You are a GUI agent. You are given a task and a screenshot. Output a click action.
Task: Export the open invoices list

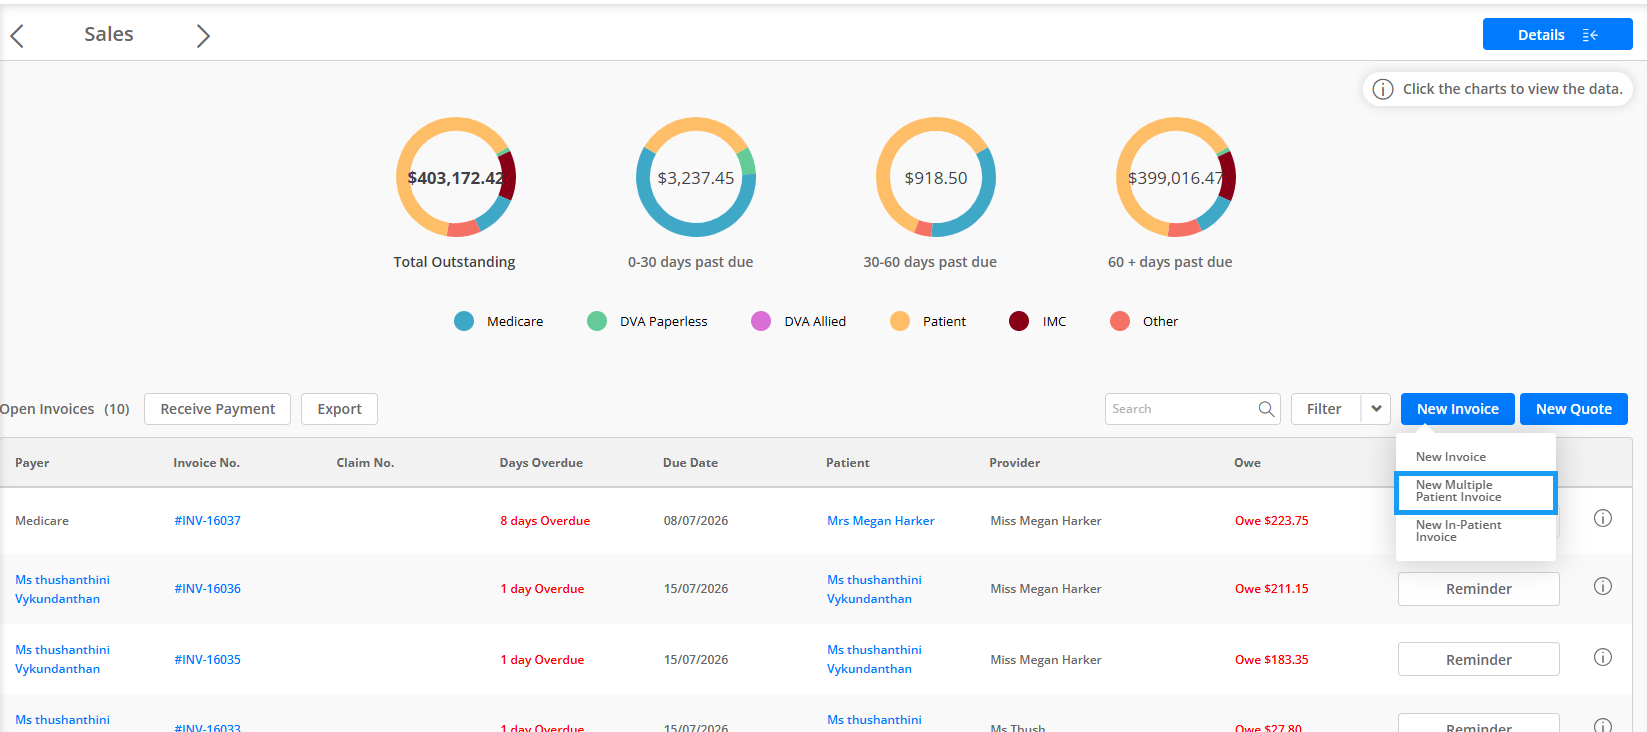click(x=339, y=409)
